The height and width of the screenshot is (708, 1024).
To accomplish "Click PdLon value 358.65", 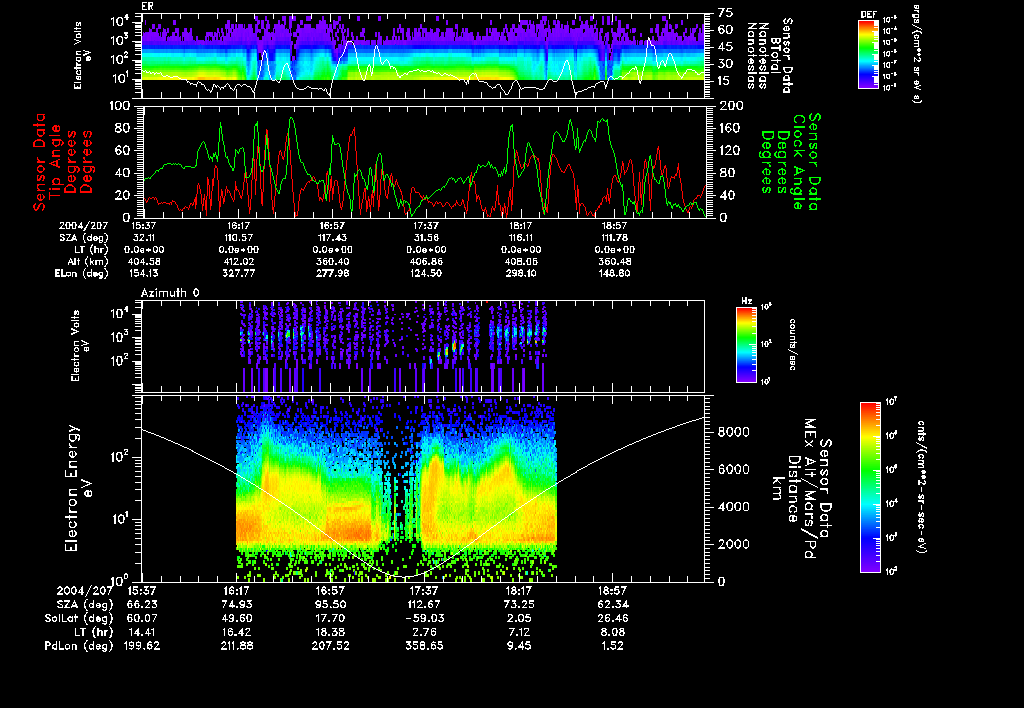I will pos(424,645).
